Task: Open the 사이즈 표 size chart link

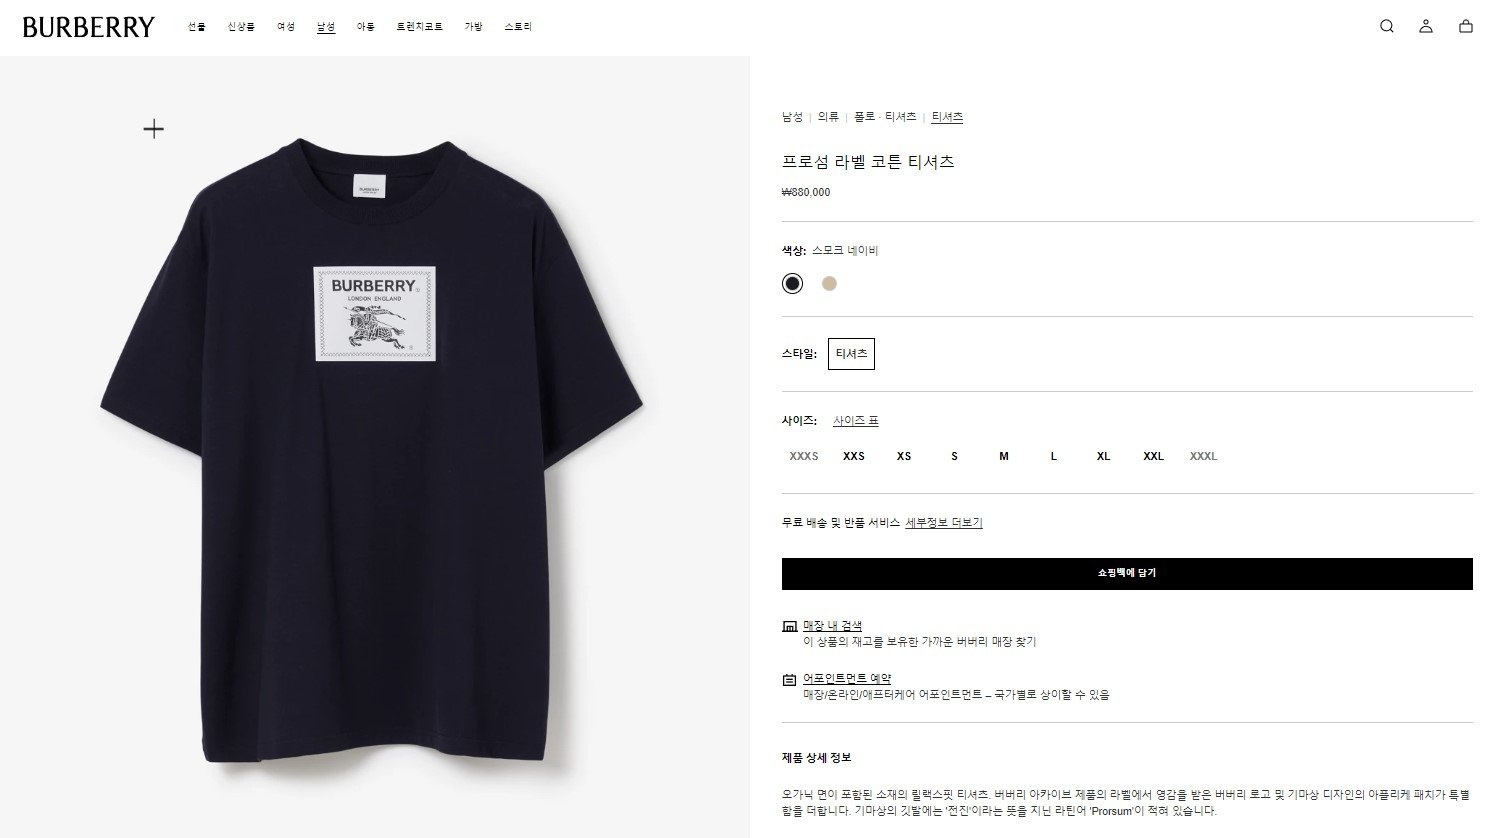Action: coord(855,421)
